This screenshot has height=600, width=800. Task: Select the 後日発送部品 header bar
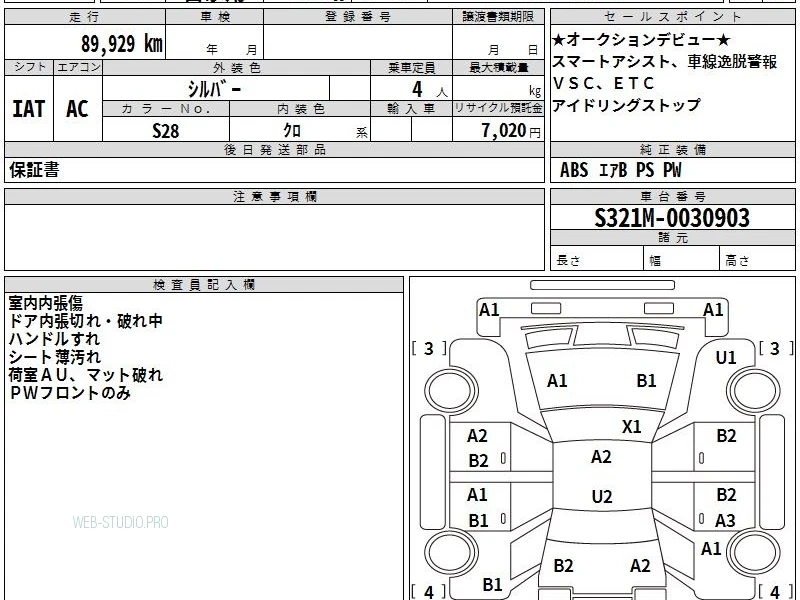click(274, 149)
